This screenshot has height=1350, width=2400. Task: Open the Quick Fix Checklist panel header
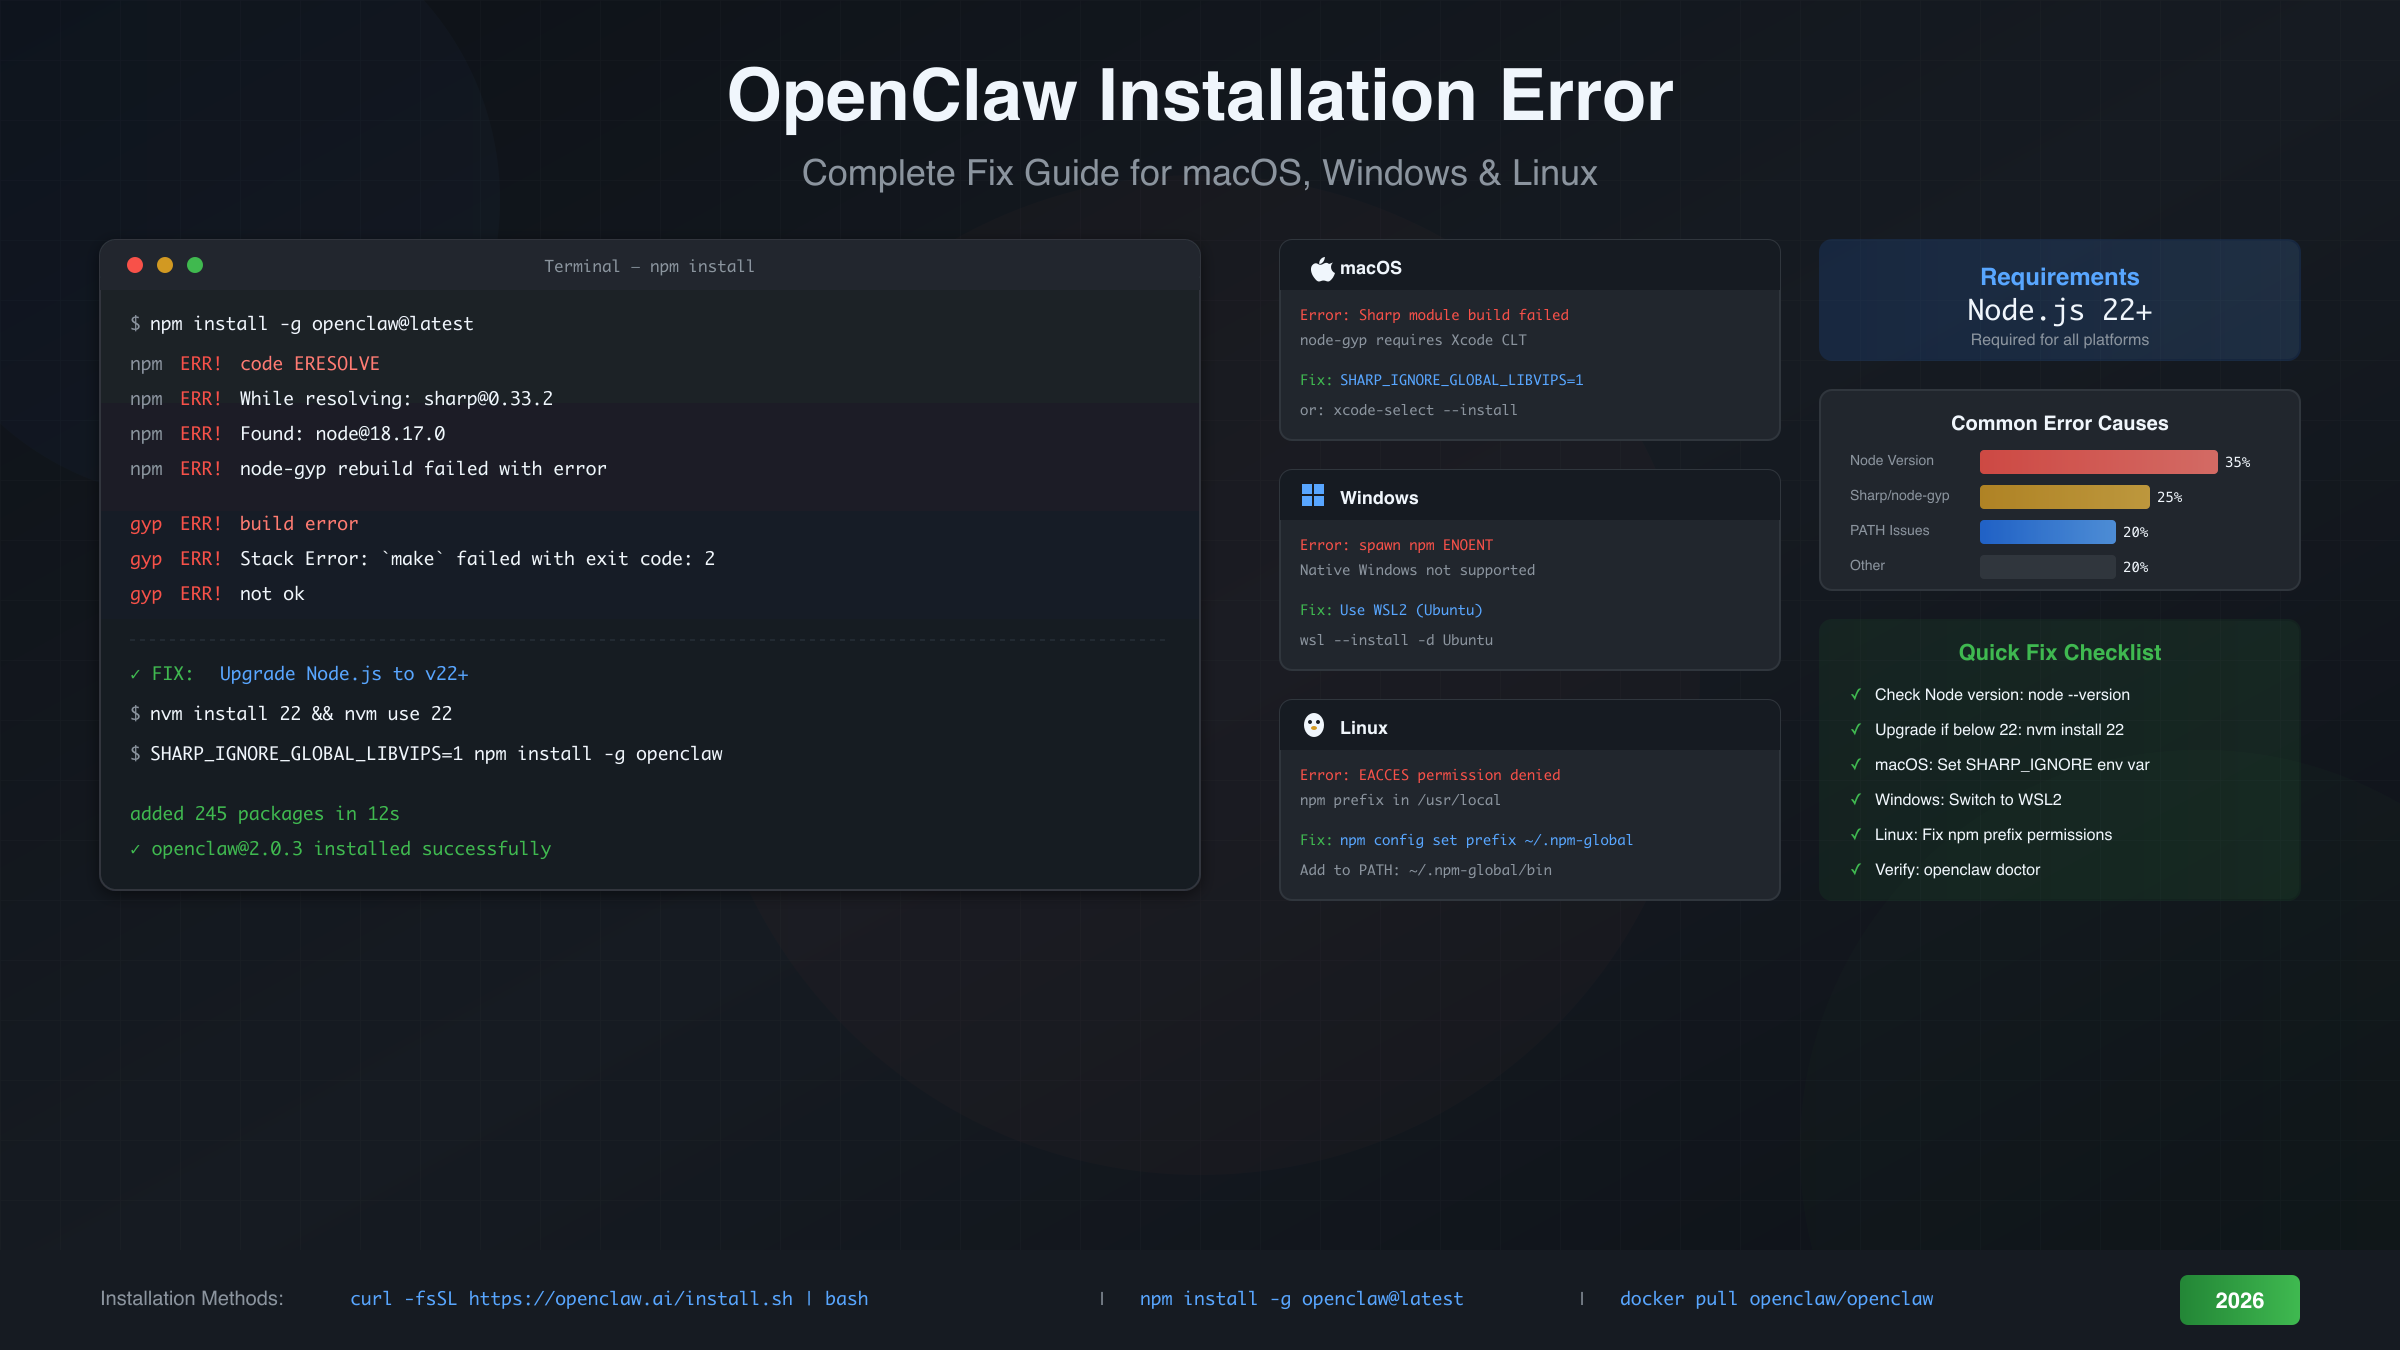pos(2060,652)
